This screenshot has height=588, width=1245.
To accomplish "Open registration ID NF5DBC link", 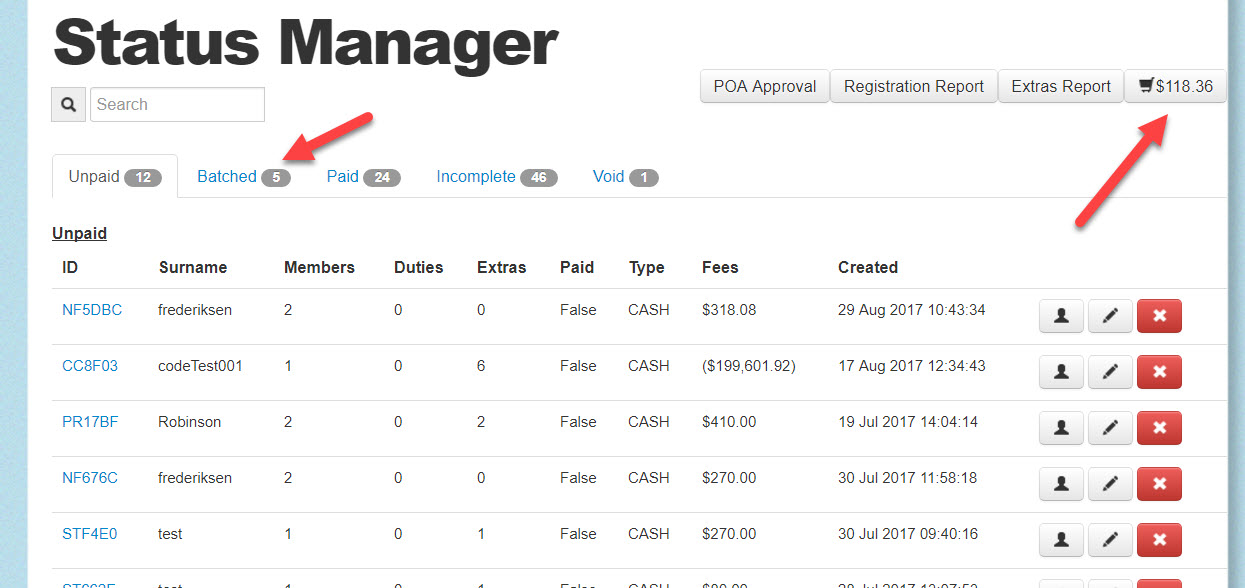I will (x=92, y=310).
